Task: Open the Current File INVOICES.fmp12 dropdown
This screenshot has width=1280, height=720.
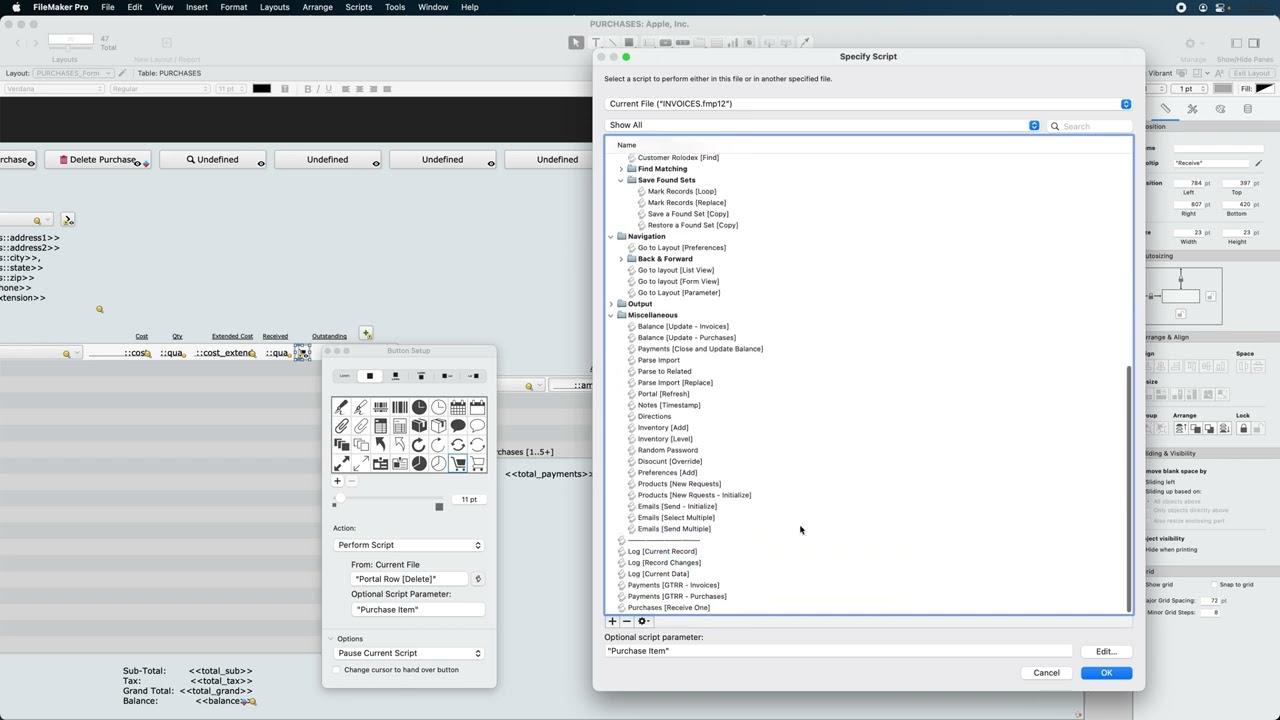Action: pyautogui.click(x=868, y=104)
